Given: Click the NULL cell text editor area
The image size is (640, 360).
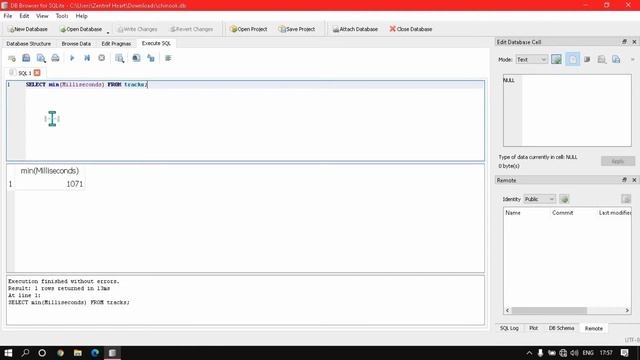Looking at the screenshot, I should tap(567, 110).
